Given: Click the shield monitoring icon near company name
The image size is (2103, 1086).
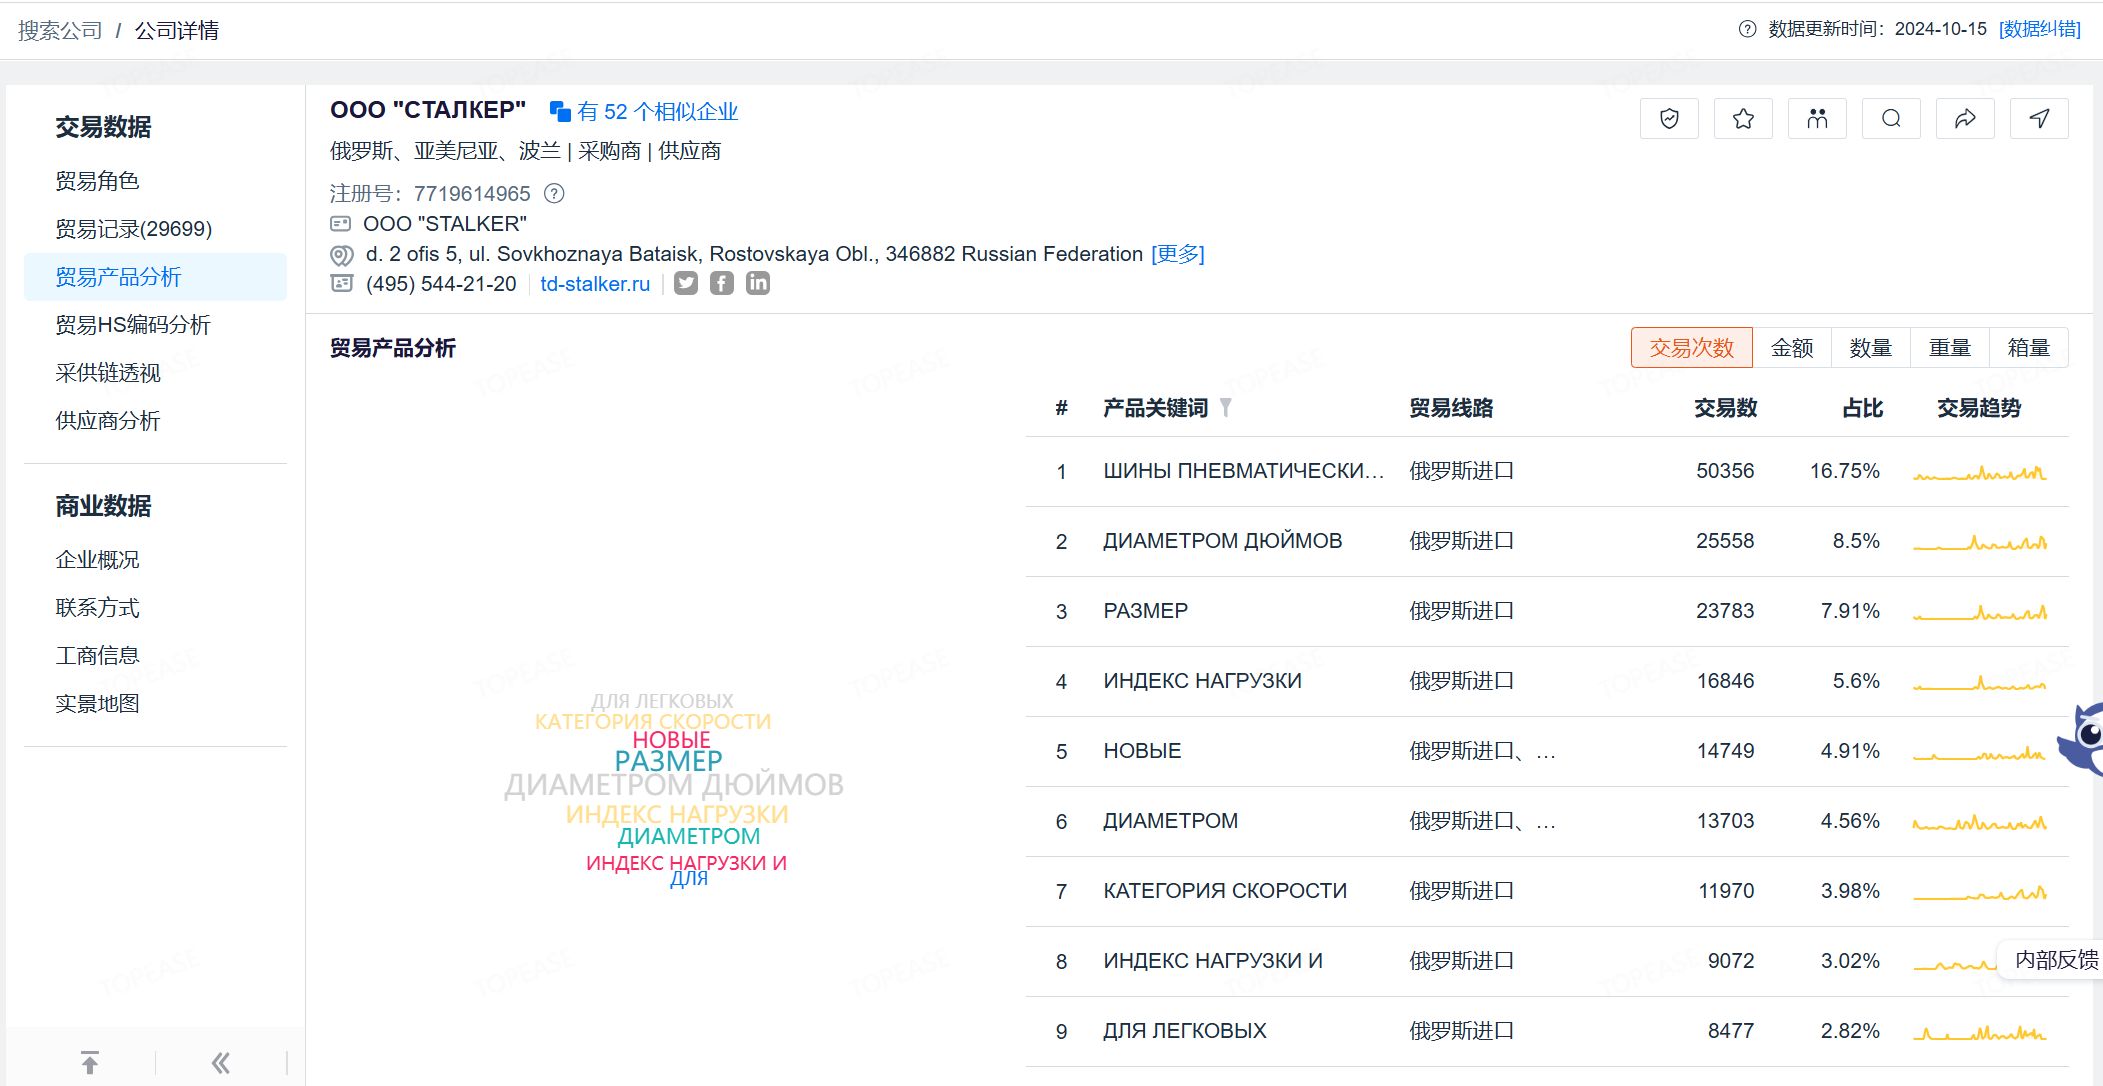Looking at the screenshot, I should 1668,118.
